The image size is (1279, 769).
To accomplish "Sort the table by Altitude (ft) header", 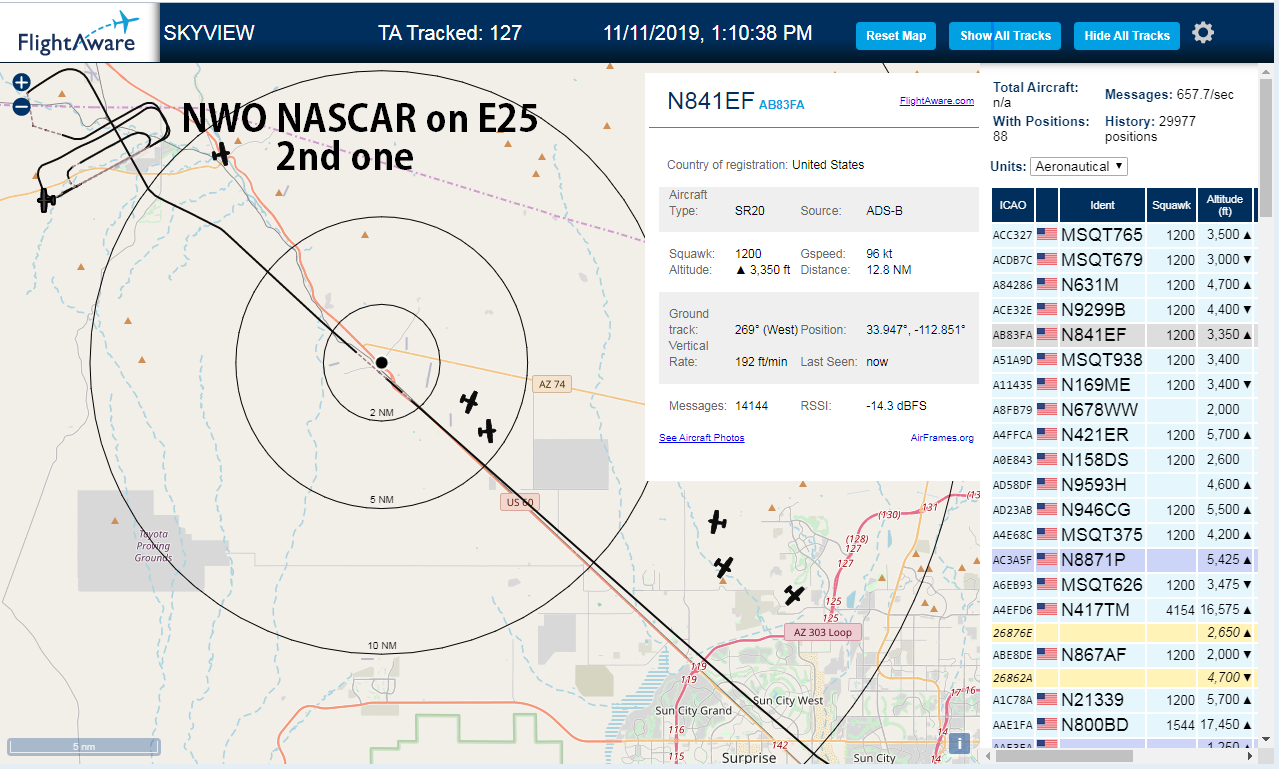I will pyautogui.click(x=1225, y=205).
